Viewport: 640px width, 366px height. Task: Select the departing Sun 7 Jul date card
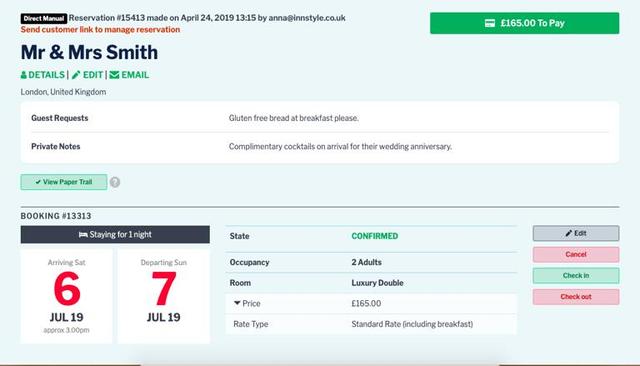[x=164, y=296]
